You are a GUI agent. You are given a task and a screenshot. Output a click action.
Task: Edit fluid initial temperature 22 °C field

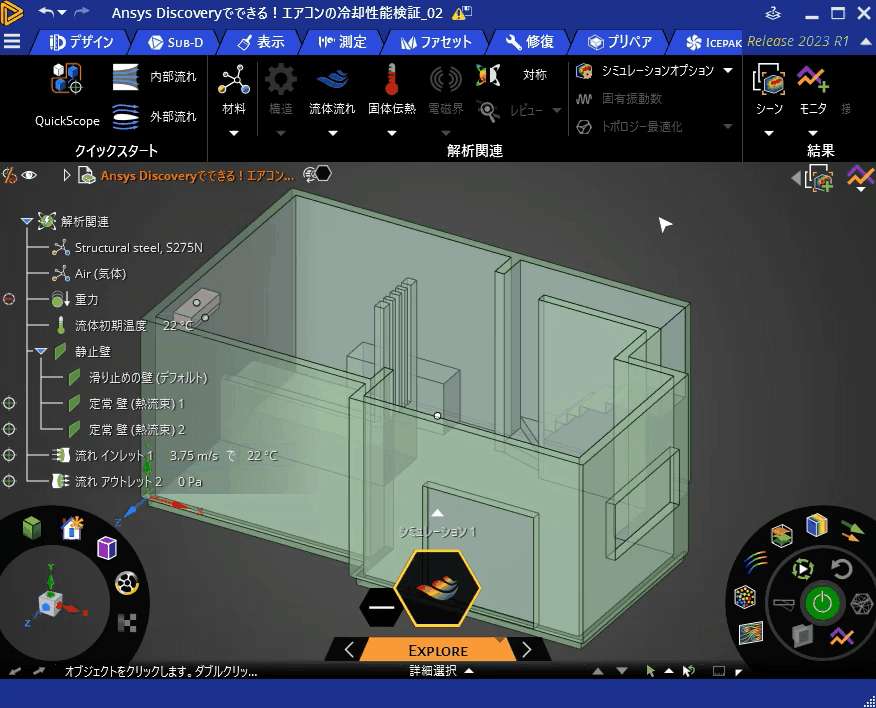178,325
